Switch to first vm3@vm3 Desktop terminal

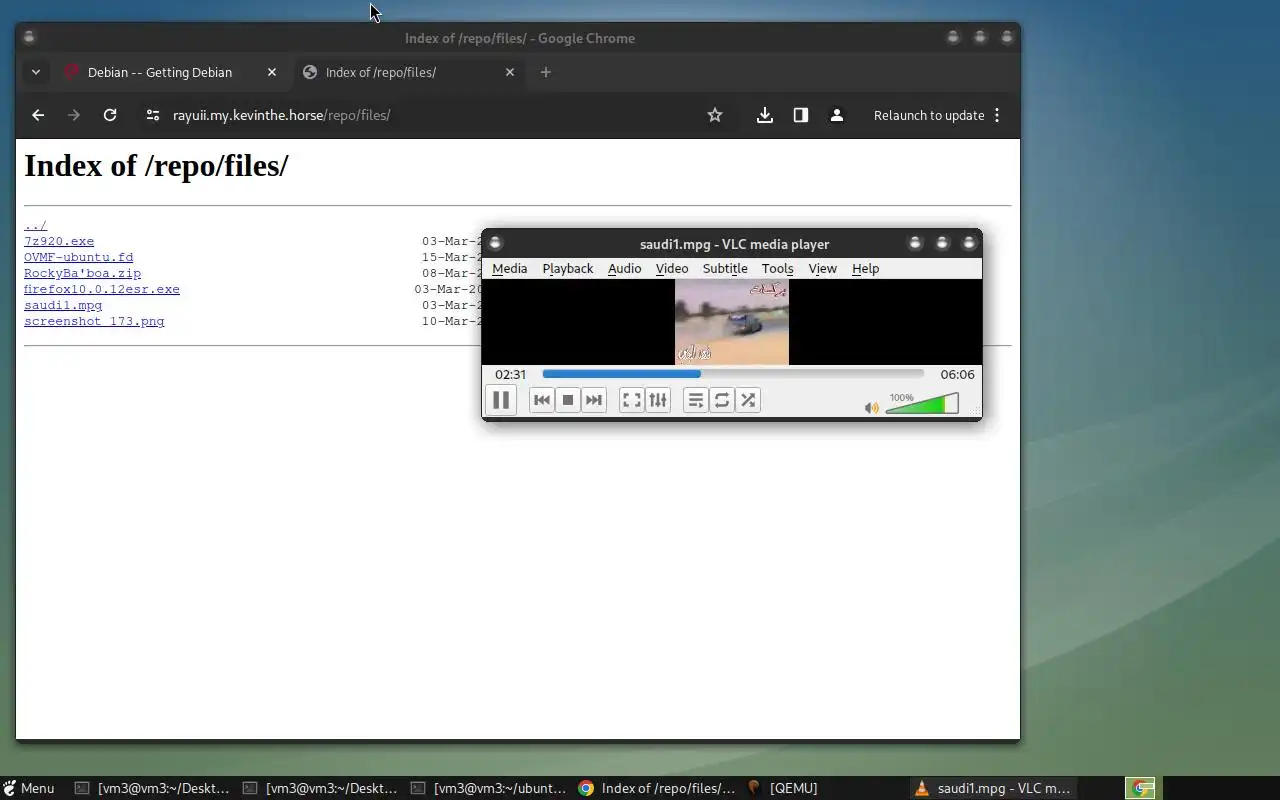(x=153, y=788)
